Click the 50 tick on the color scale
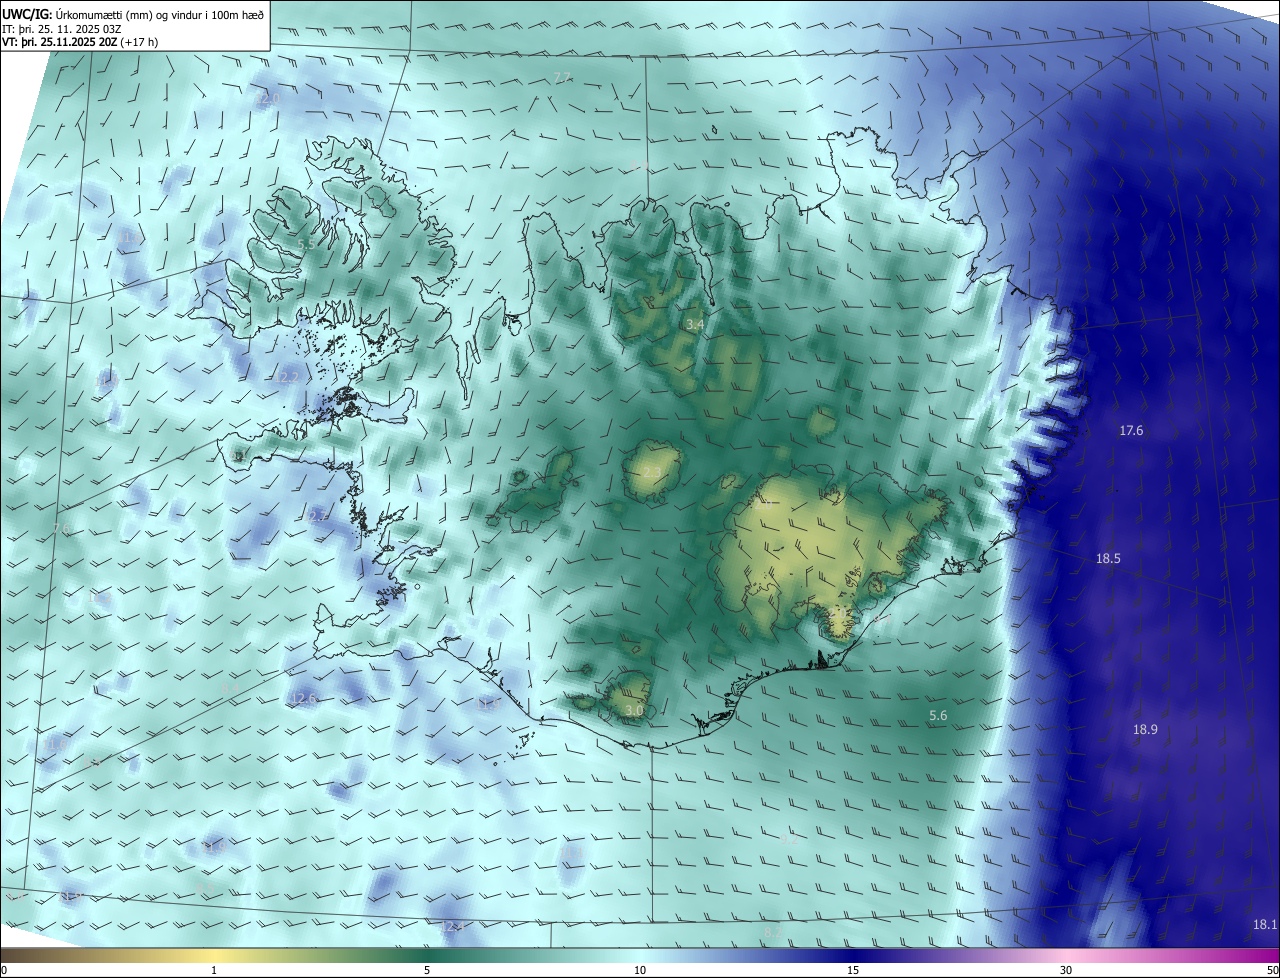Image resolution: width=1280 pixels, height=978 pixels. pyautogui.click(x=1272, y=970)
